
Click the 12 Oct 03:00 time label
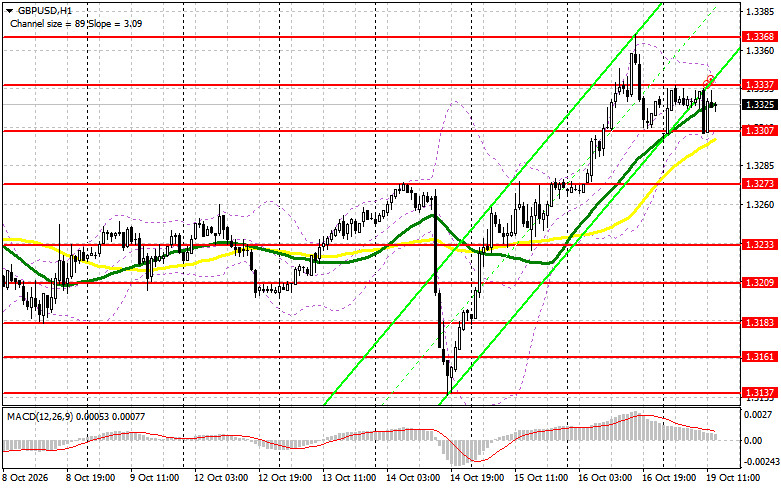[x=221, y=478]
